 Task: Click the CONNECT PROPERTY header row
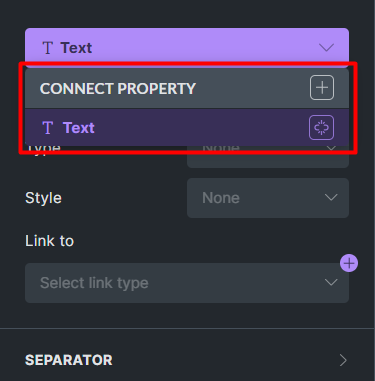tap(187, 88)
